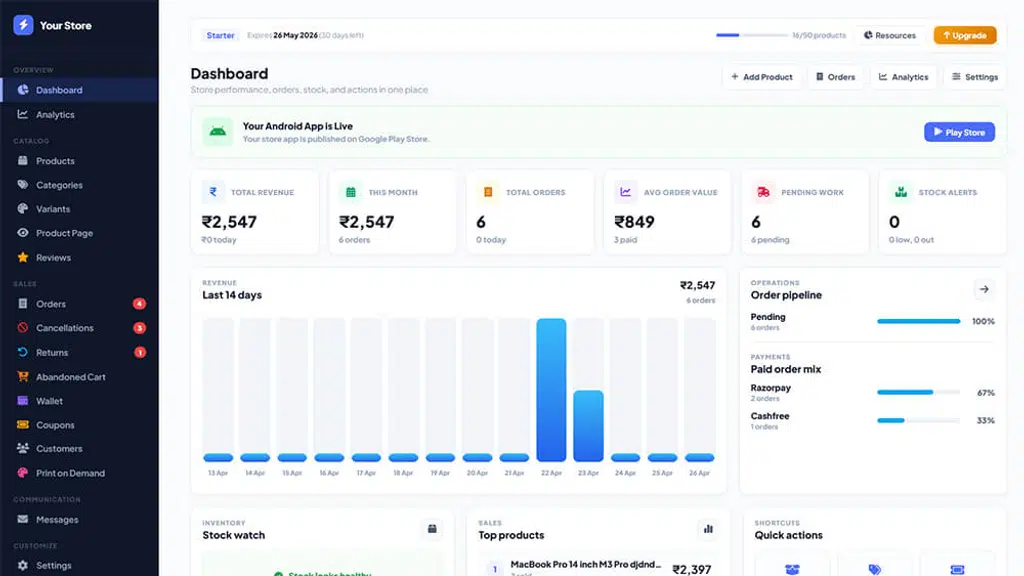Click the Product Page eye icon
1024x576 pixels.
23,233
